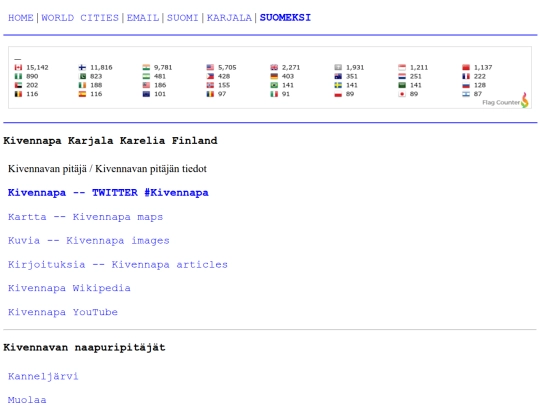Click the Sweden flag beside 141
The height and width of the screenshot is (405, 540).
(338, 85)
